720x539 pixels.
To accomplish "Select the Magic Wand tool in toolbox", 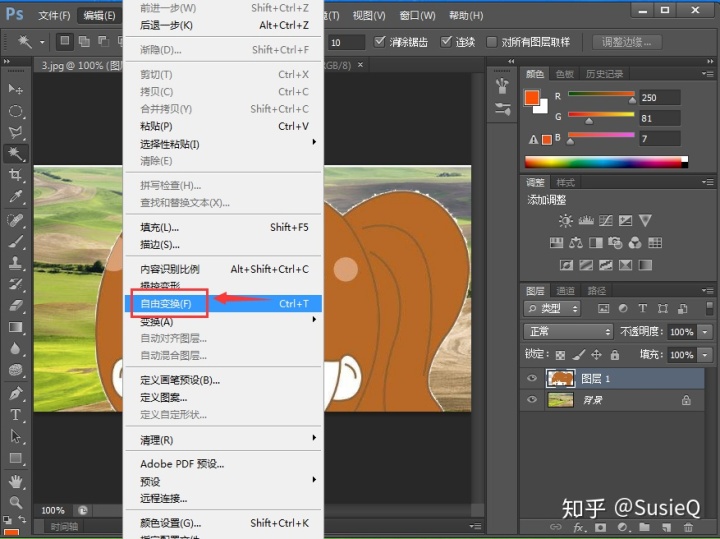I will (15, 154).
